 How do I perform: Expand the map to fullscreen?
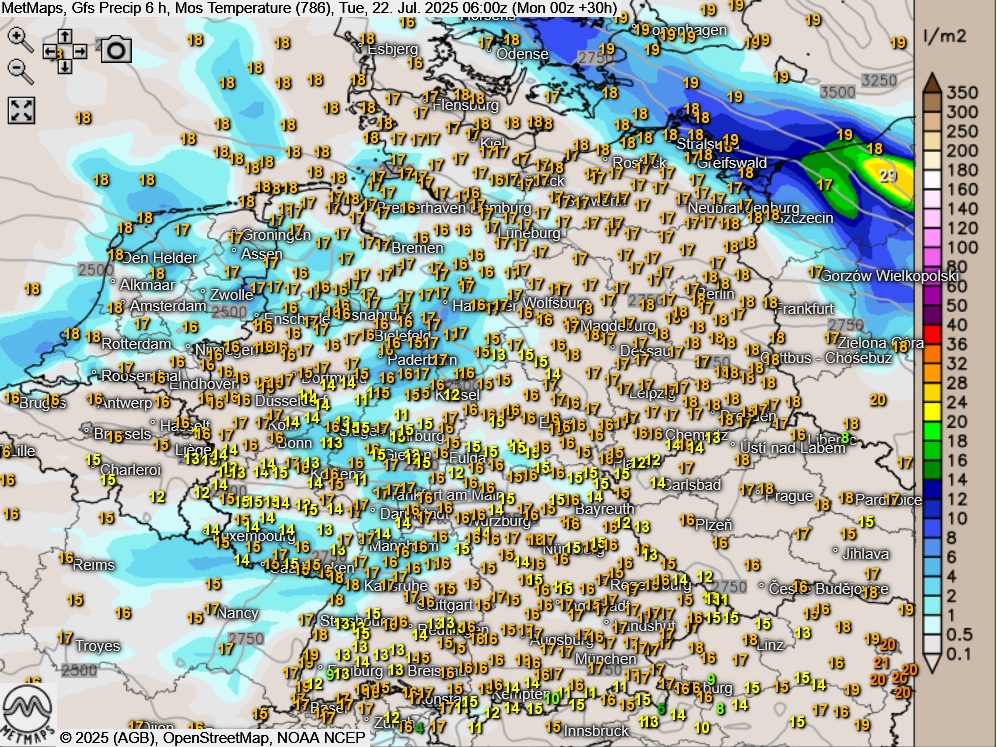point(22,110)
